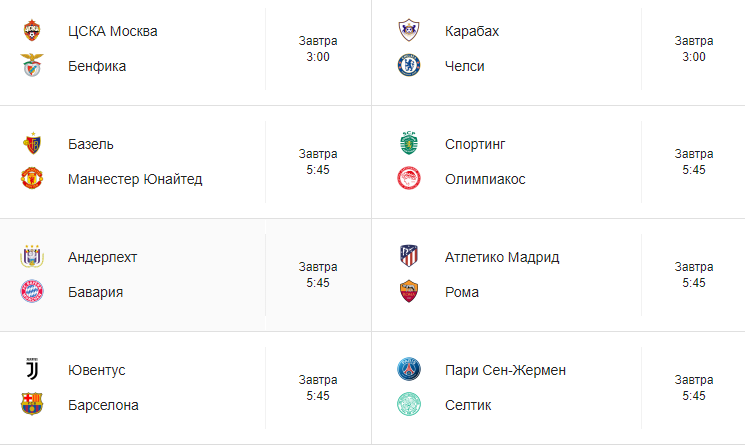Click the Manchester United crest icon

[x=31, y=179]
